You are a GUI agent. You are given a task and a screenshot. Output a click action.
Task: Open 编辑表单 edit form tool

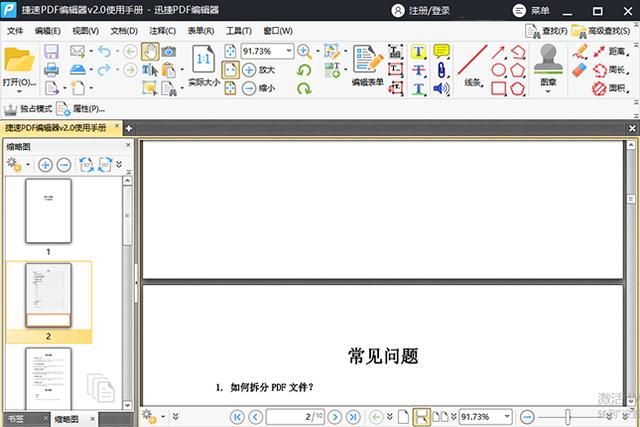tap(368, 65)
